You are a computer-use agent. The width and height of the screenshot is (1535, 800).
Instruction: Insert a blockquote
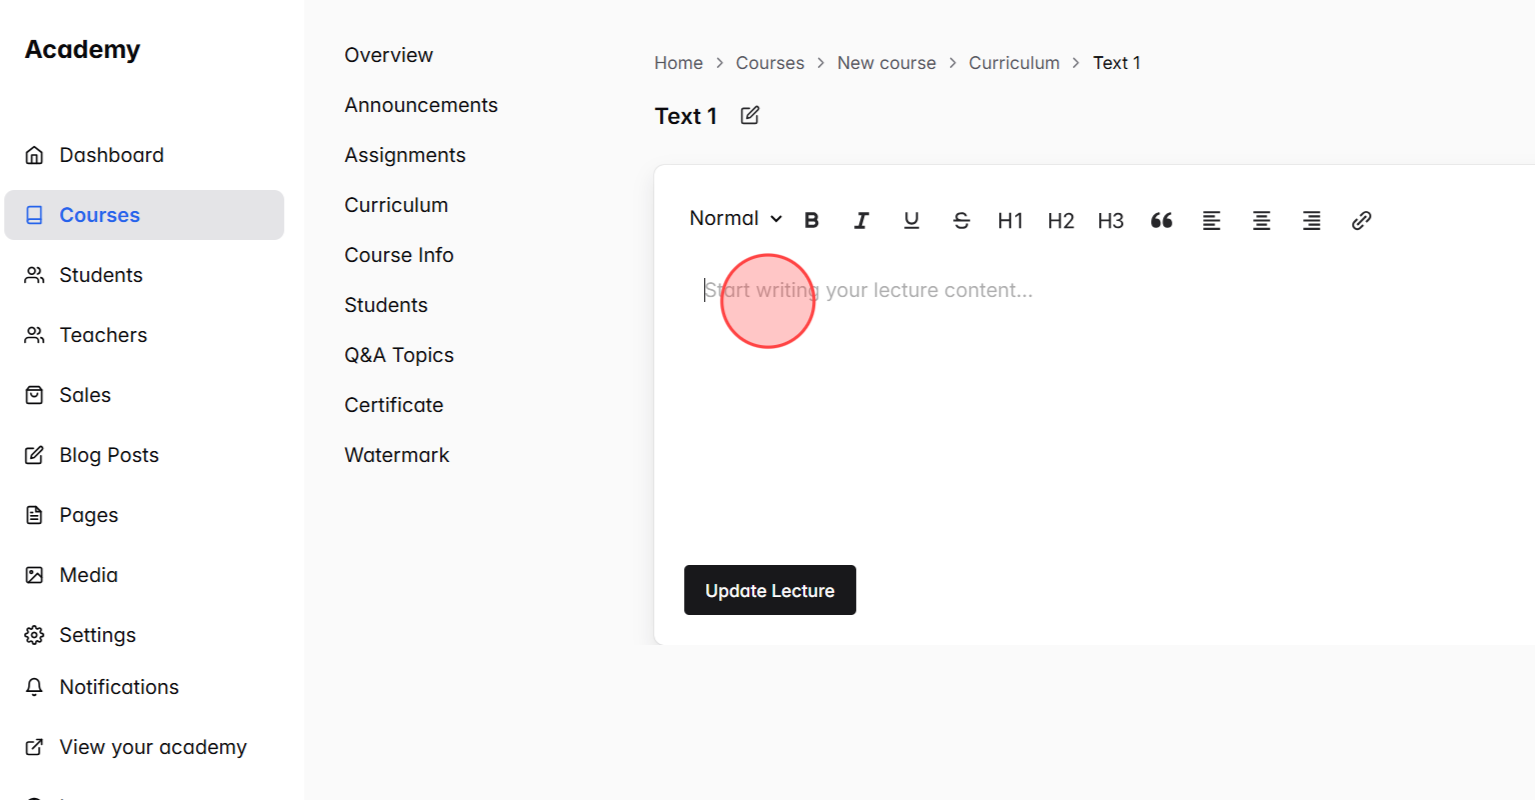point(1161,220)
